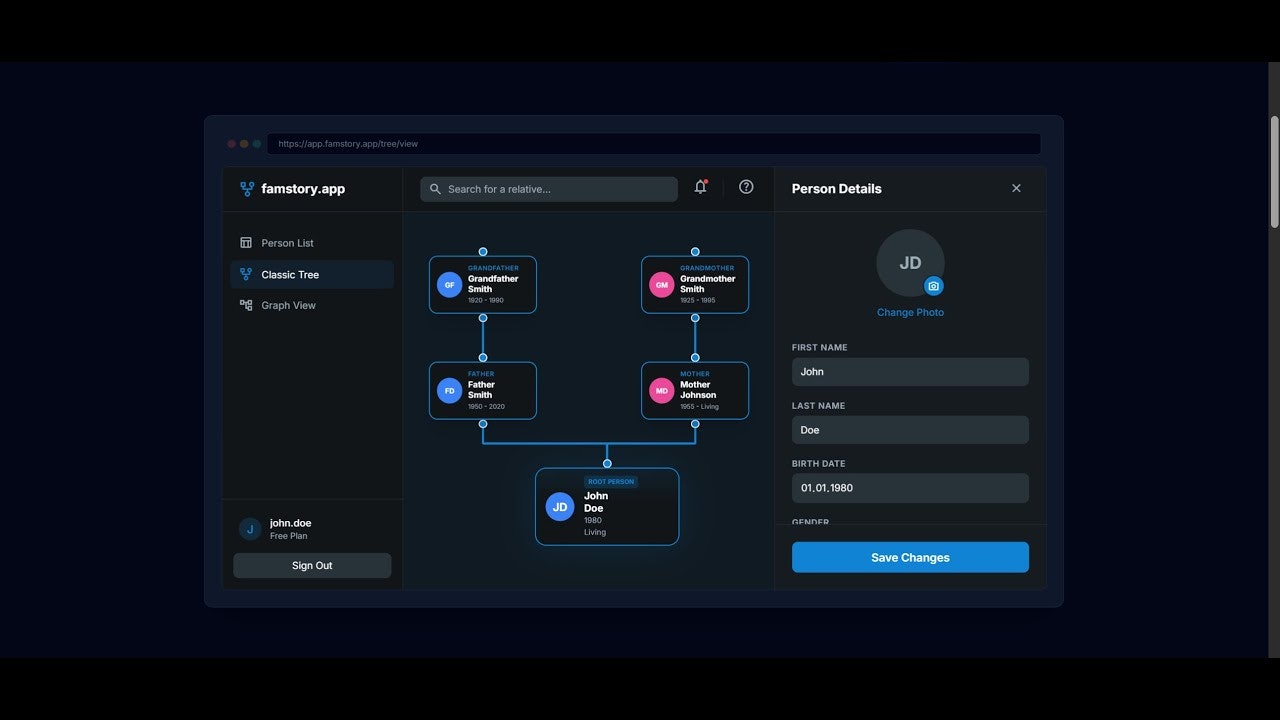Screen dimensions: 1280x720
Task: Select the Grandfather Smith card
Action: pyautogui.click(x=483, y=285)
